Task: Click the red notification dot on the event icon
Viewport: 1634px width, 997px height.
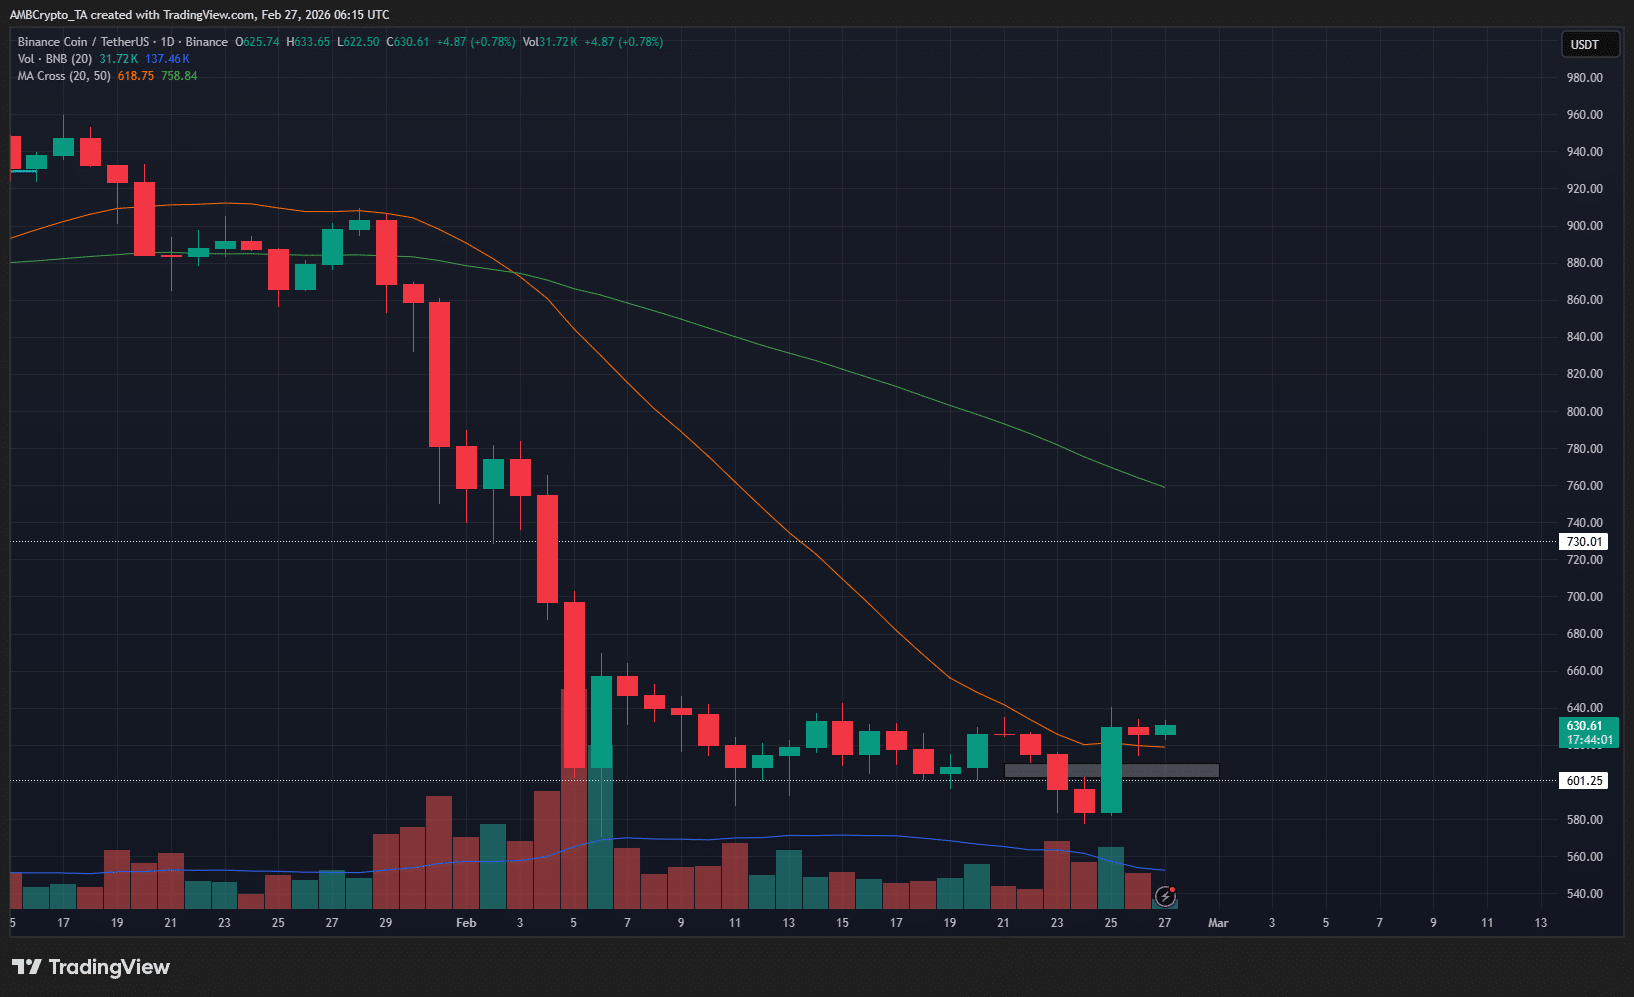Action: (1173, 890)
